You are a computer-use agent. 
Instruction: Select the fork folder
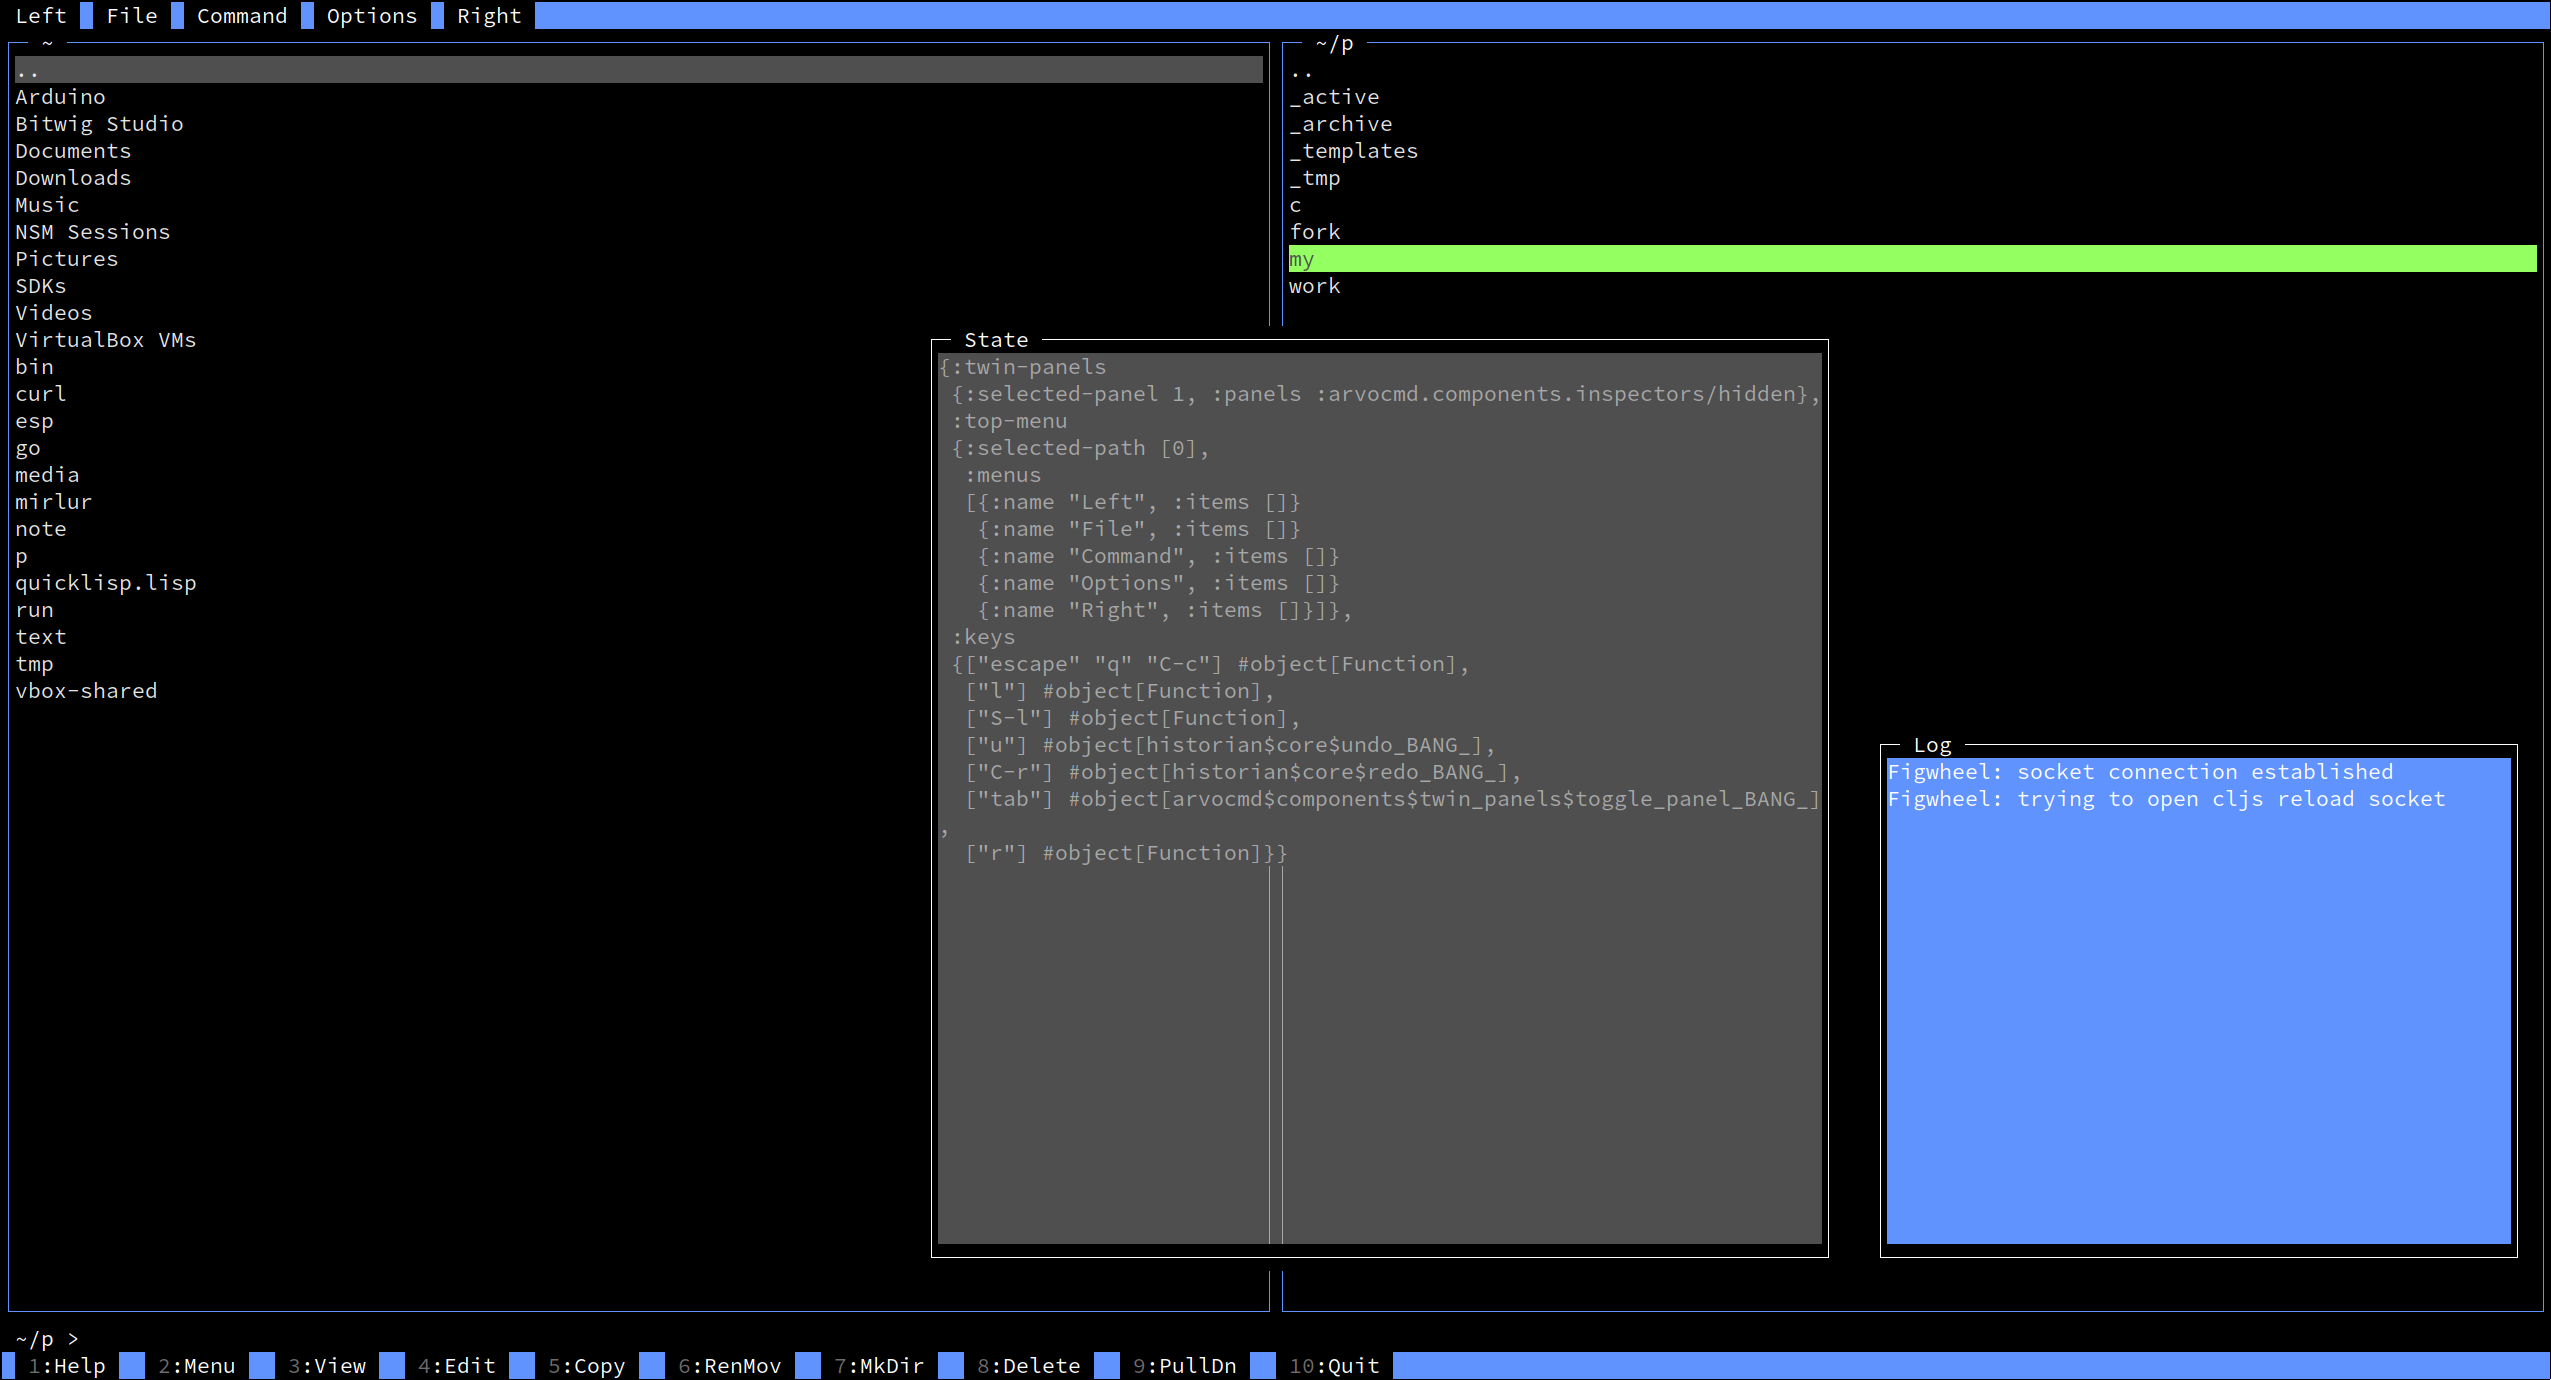pyautogui.click(x=1315, y=232)
